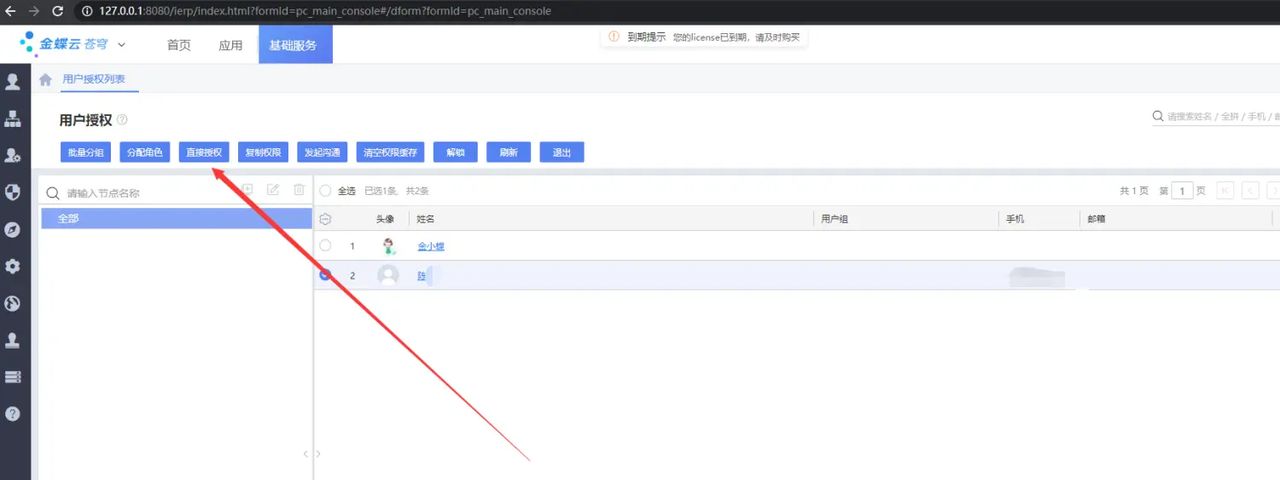Click the 已选1条 selection count text

[x=380, y=190]
